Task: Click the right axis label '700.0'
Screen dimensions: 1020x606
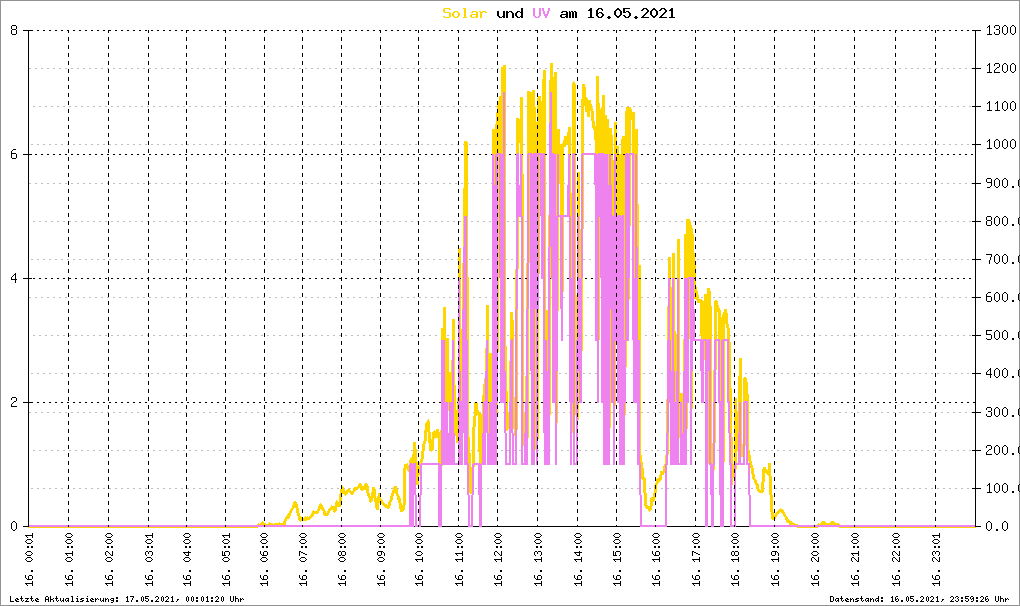Action: [x=1002, y=259]
